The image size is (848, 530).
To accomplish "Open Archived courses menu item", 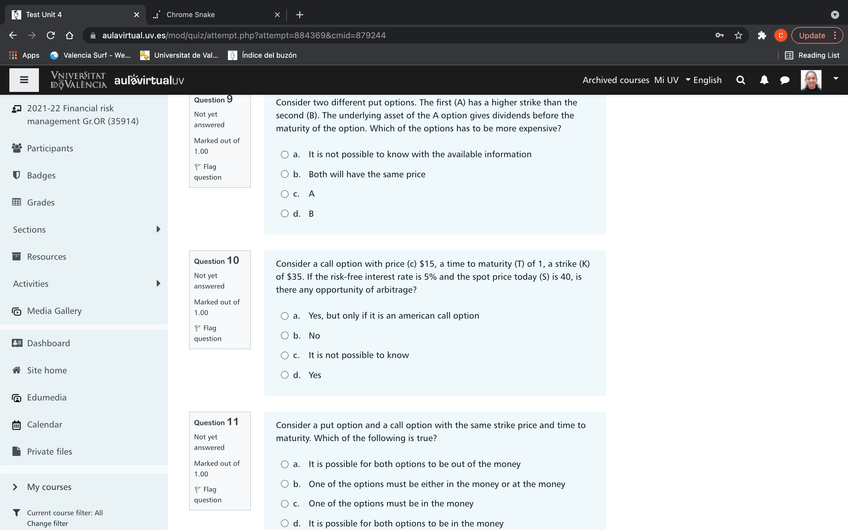I will pyautogui.click(x=615, y=80).
